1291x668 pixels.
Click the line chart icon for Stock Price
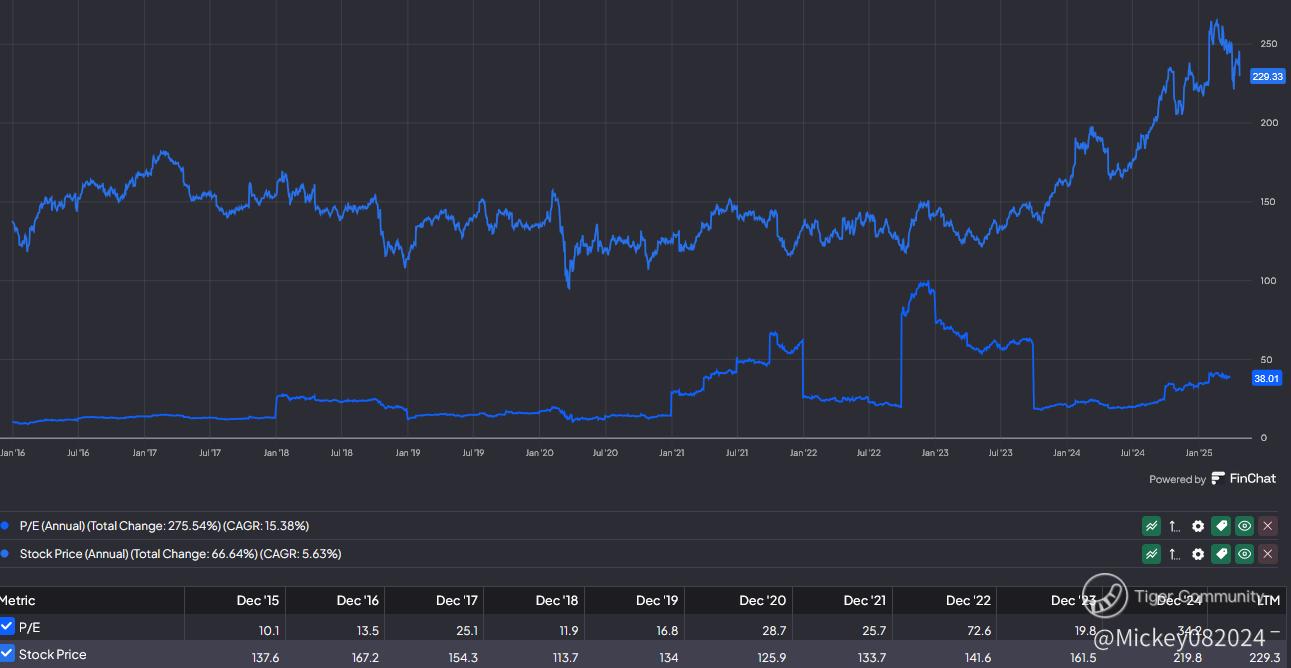point(1151,554)
